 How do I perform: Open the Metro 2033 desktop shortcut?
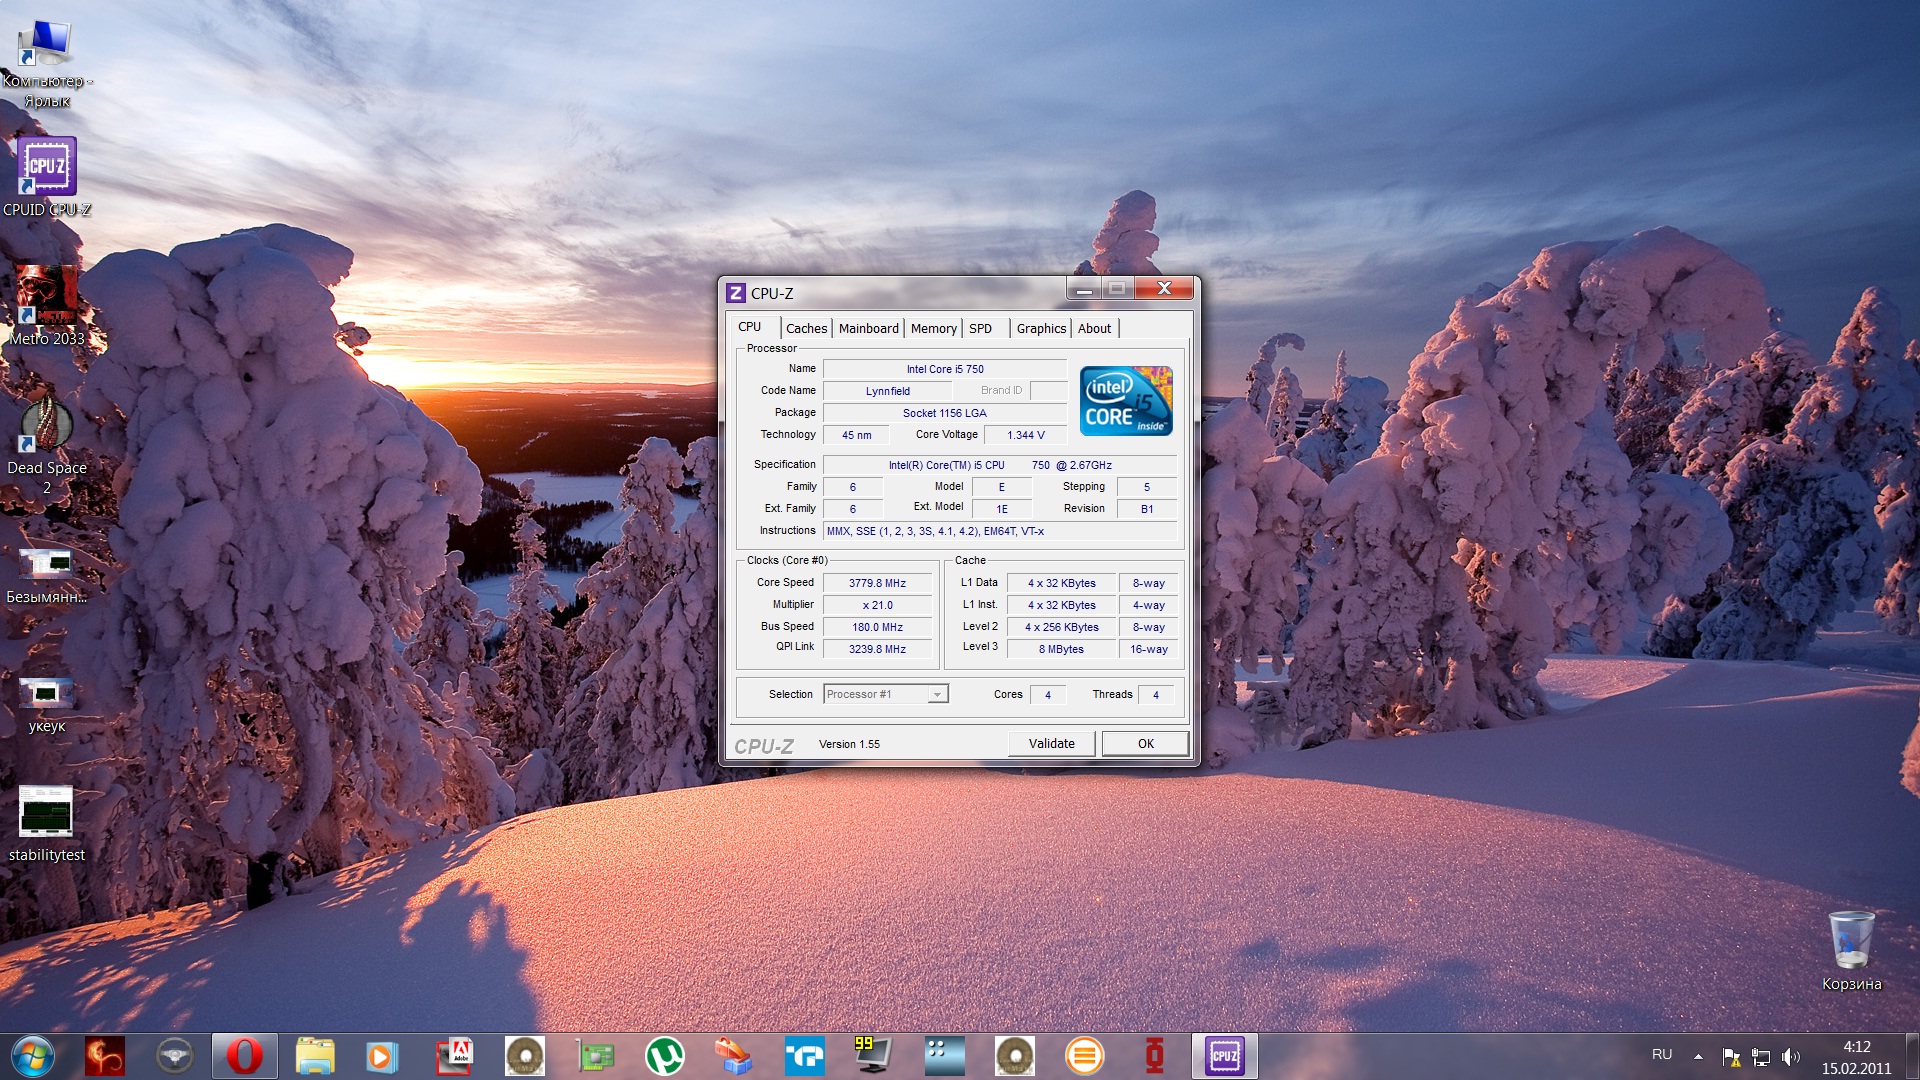coord(47,305)
